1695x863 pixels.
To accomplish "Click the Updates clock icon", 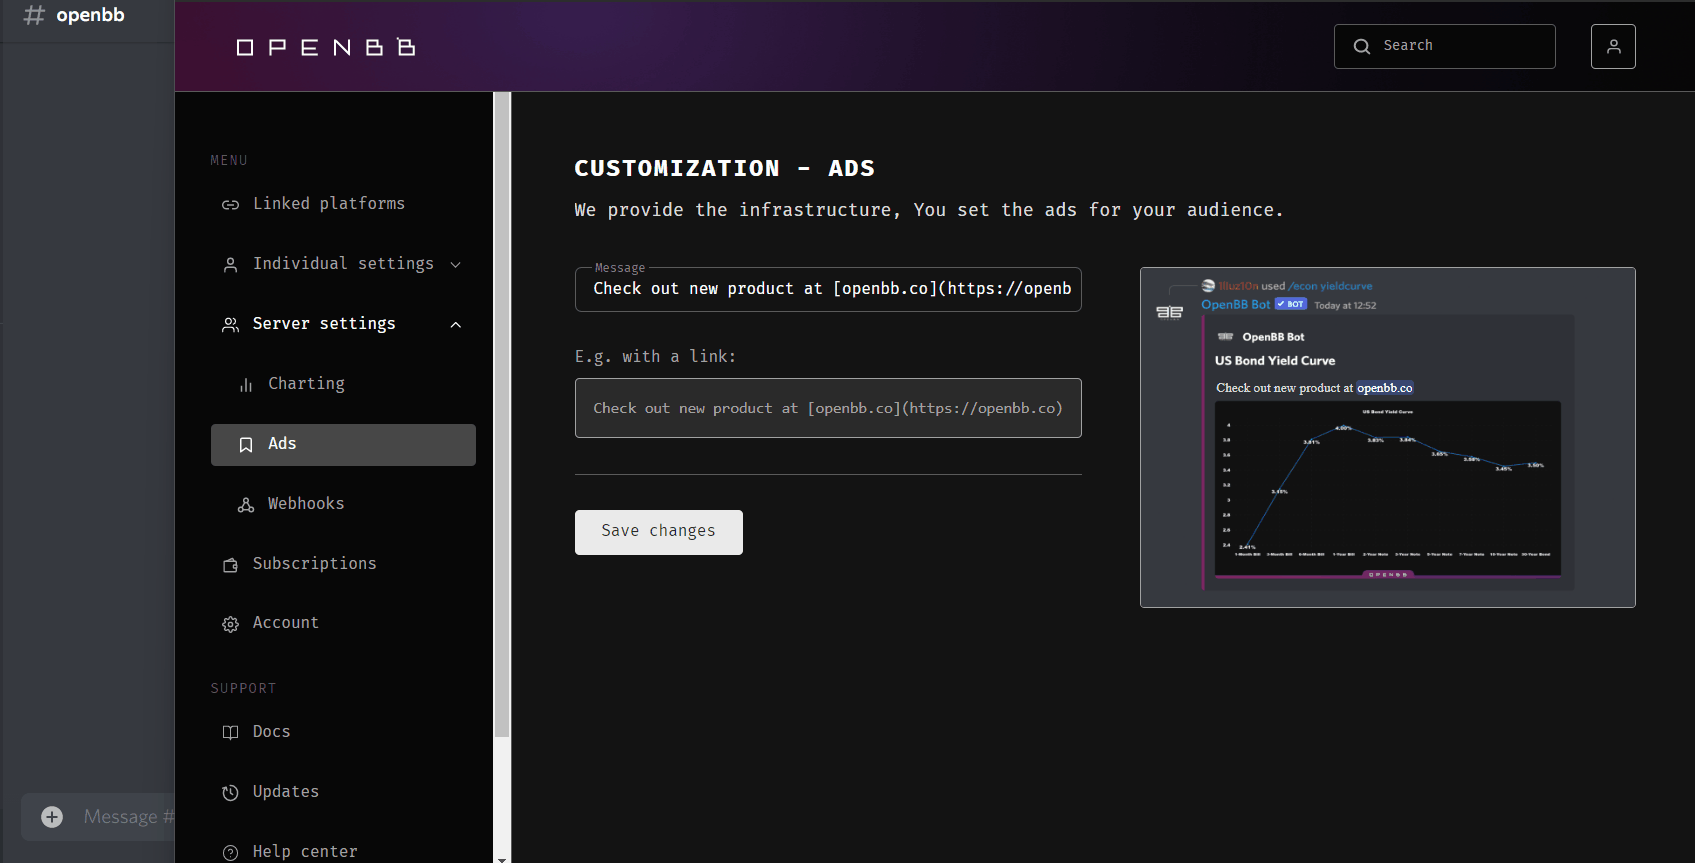I will pos(230,793).
